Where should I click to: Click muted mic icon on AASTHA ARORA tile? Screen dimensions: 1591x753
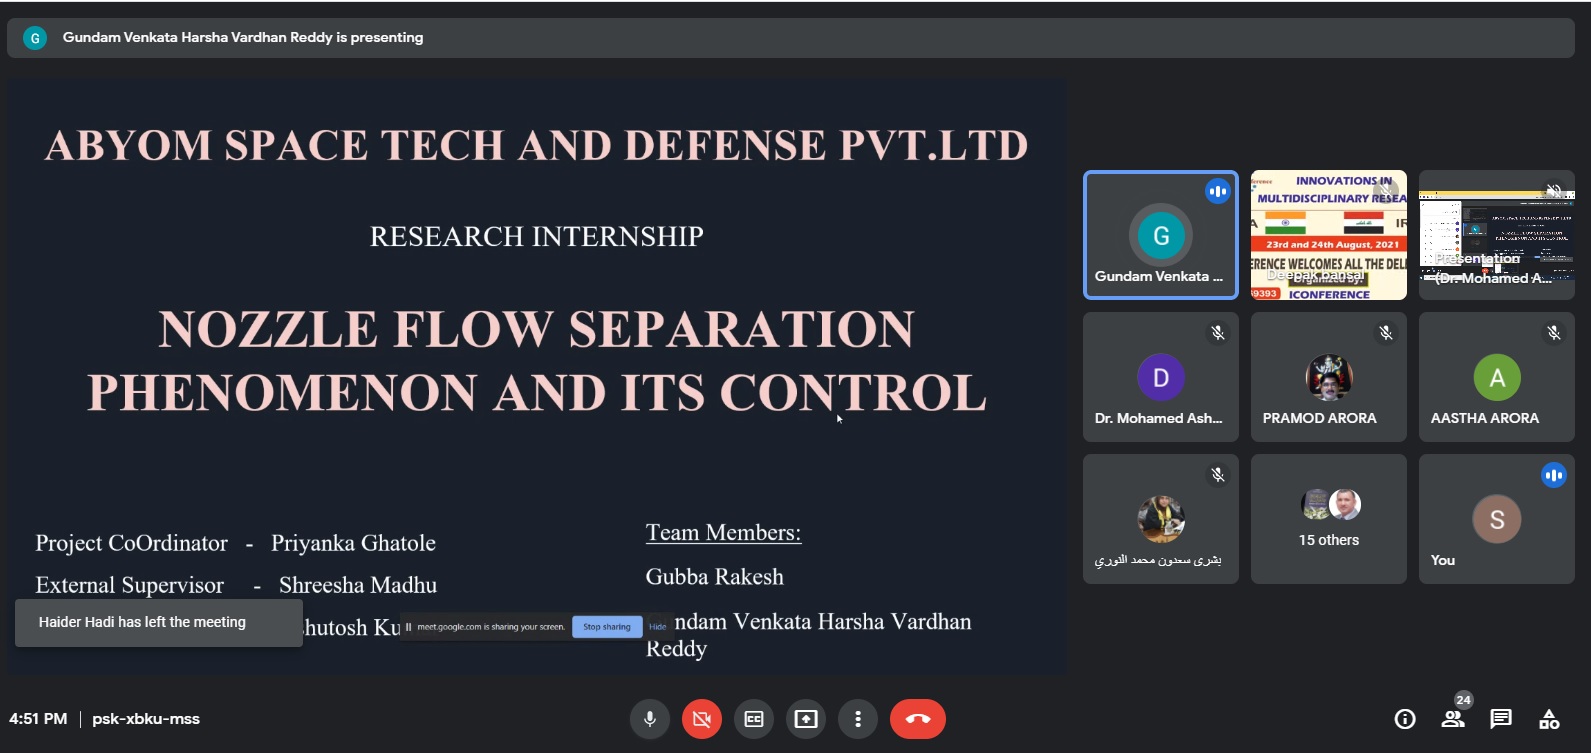1554,333
